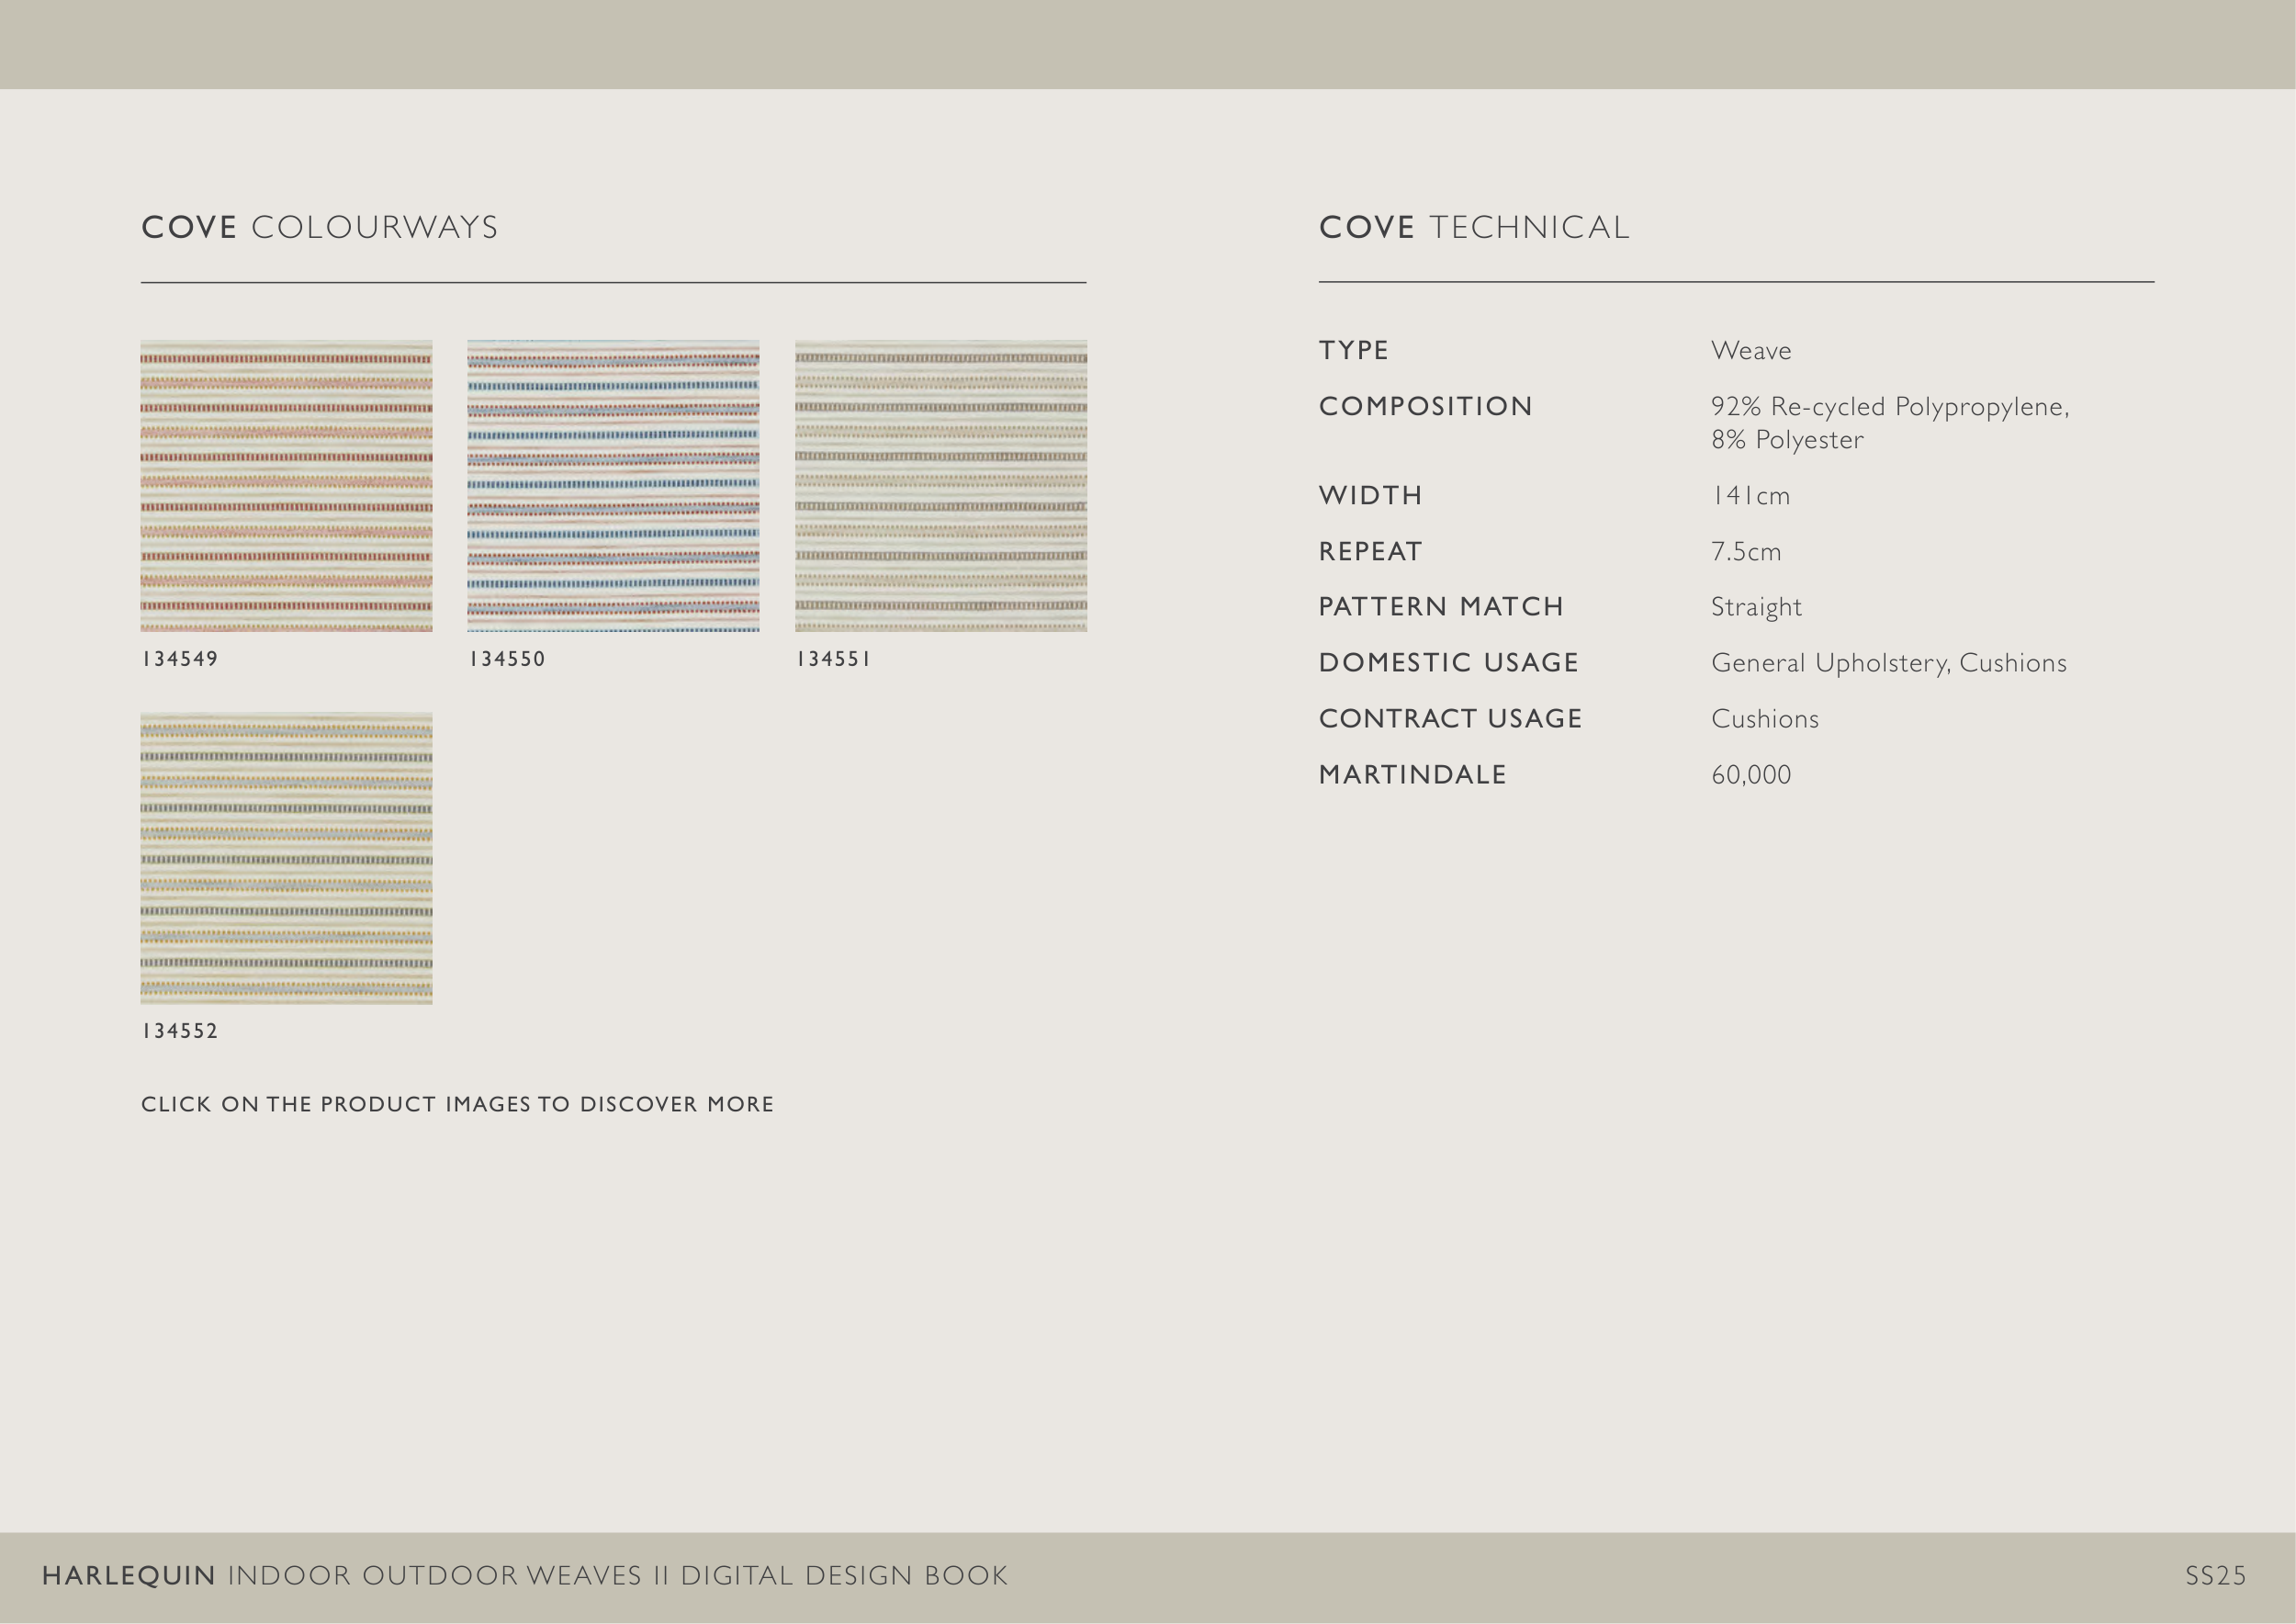Click the Composition value text
The height and width of the screenshot is (1624, 2296).
[x=1889, y=422]
